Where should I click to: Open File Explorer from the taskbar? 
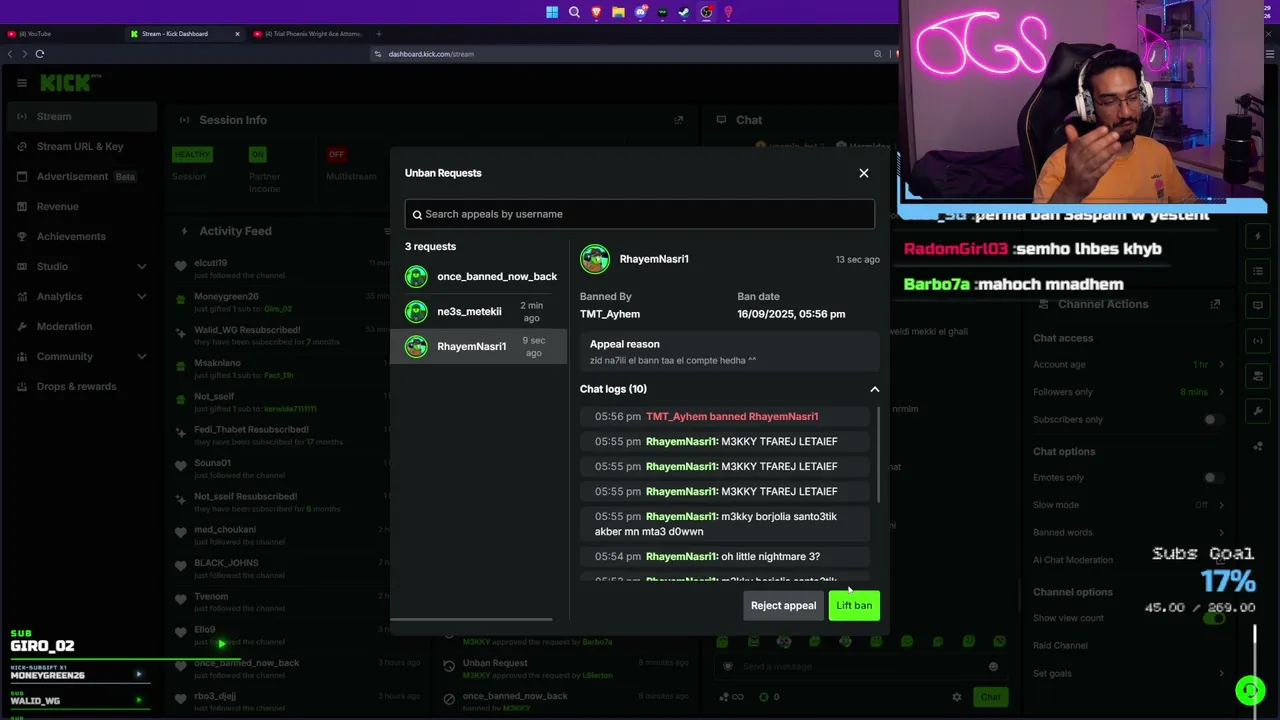618,12
